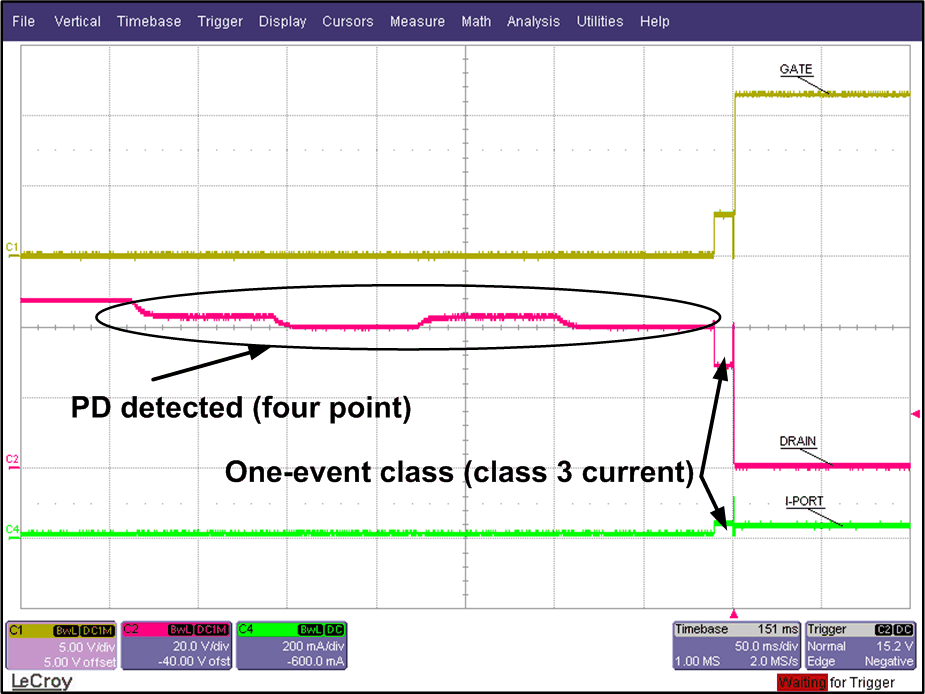Open the Display menu
The height and width of the screenshot is (694, 925).
point(282,21)
